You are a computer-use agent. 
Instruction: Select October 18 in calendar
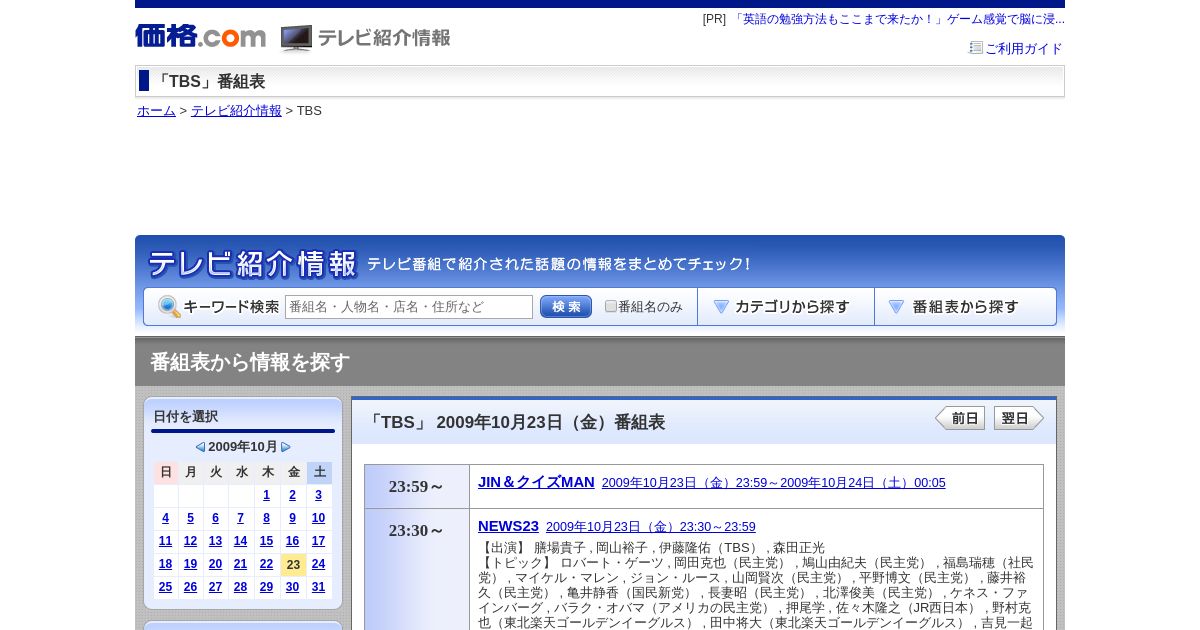pos(165,564)
